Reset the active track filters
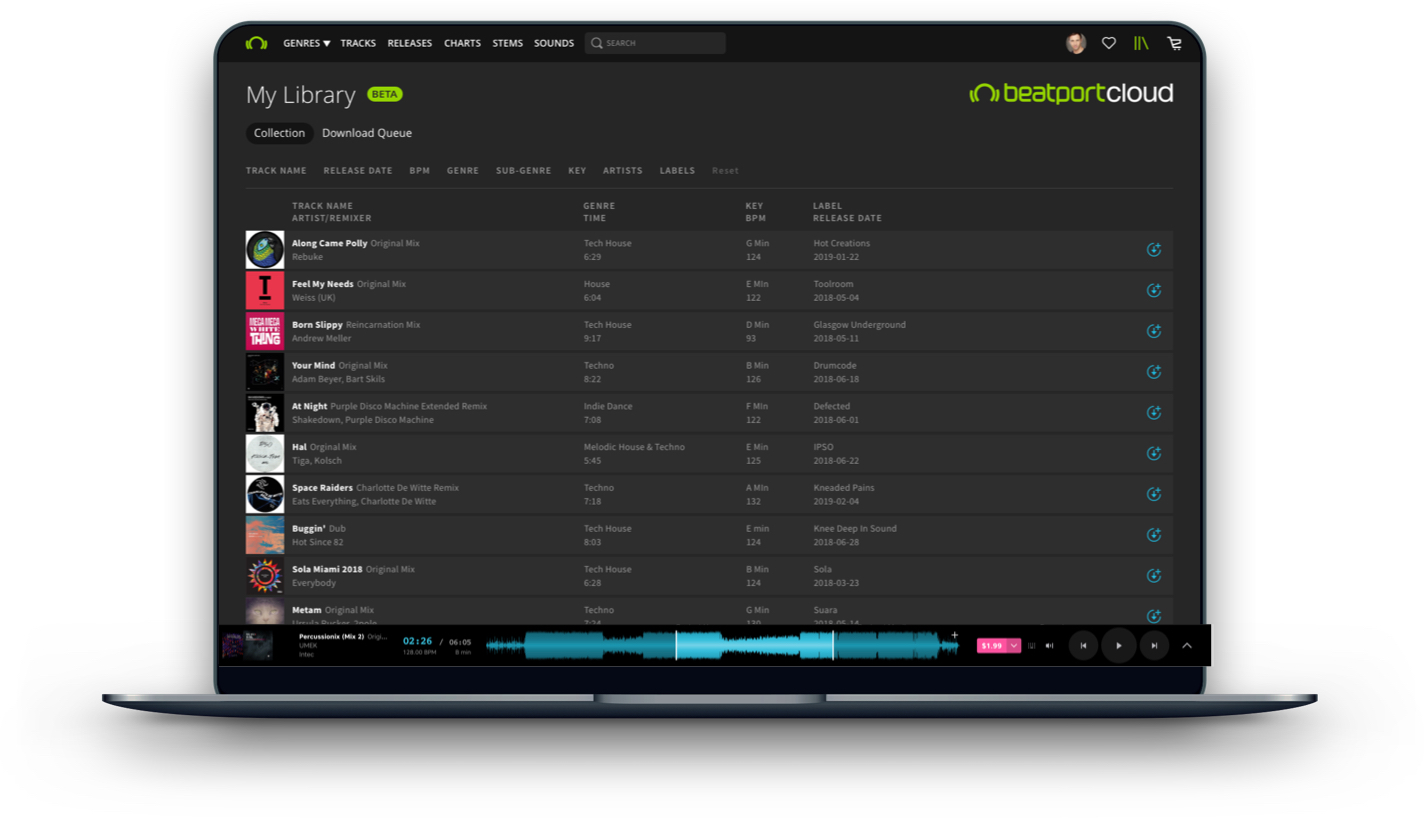Viewport: 1424px width, 818px height. pyautogui.click(x=725, y=170)
